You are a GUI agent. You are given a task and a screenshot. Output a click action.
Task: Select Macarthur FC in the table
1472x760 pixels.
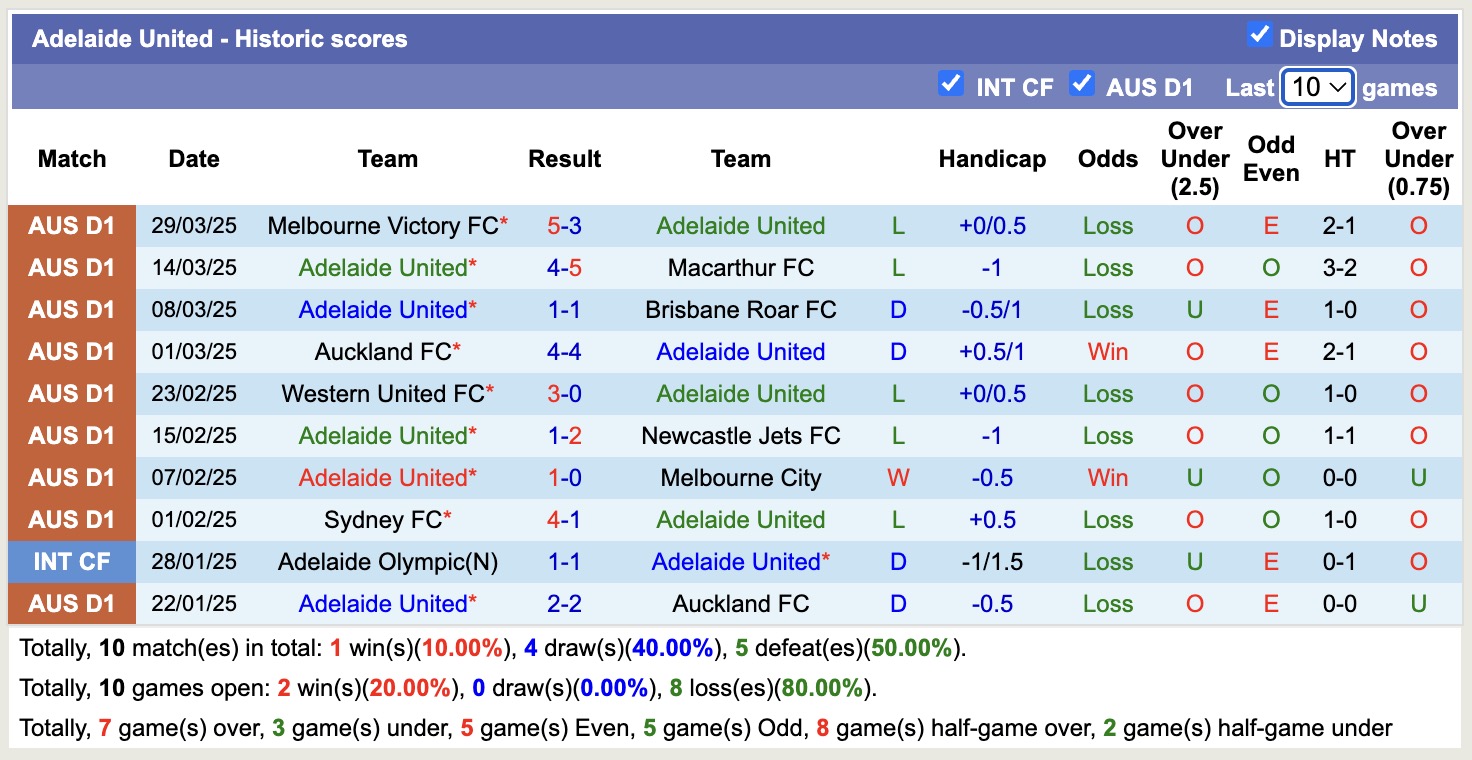[740, 267]
